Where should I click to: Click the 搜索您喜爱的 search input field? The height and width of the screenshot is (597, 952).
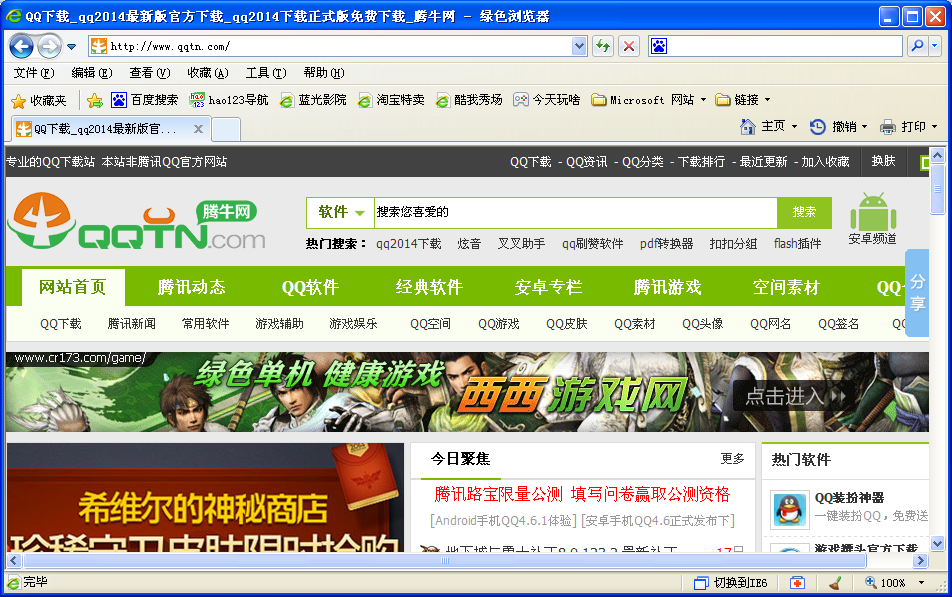coord(576,212)
